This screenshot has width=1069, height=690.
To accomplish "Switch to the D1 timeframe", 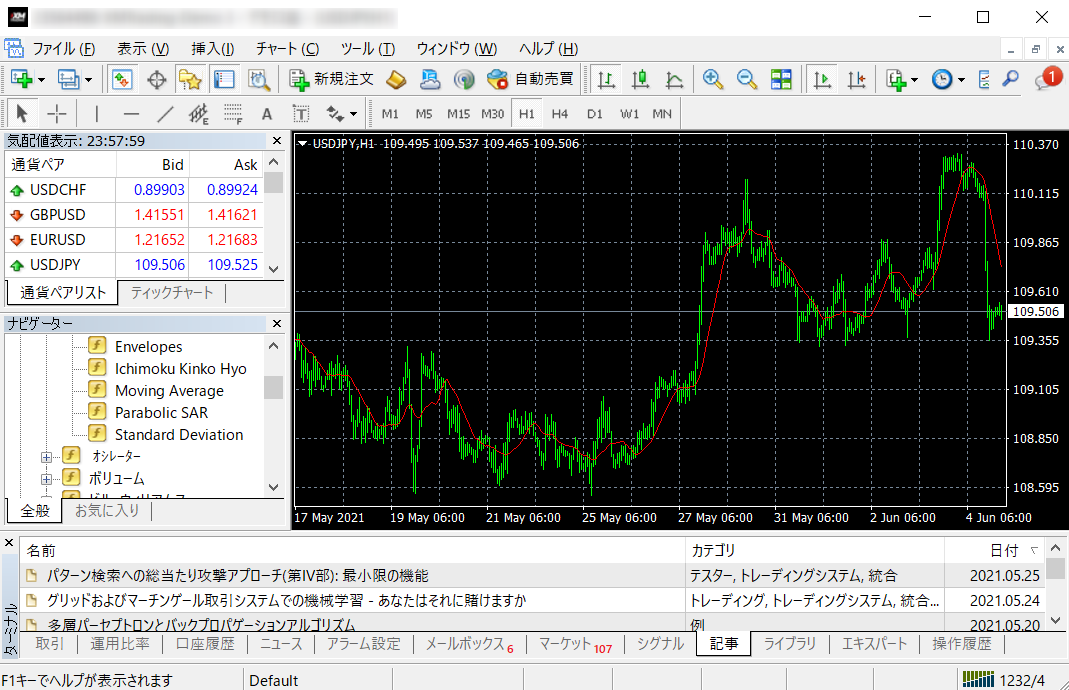I will tap(594, 114).
